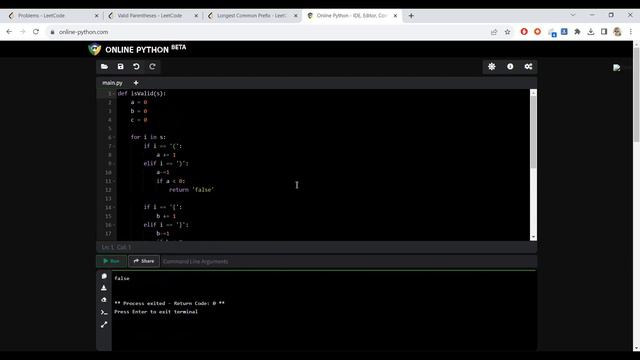Click the 'Process exited - Return Code: 0' text
The image size is (640, 360).
[169, 303]
